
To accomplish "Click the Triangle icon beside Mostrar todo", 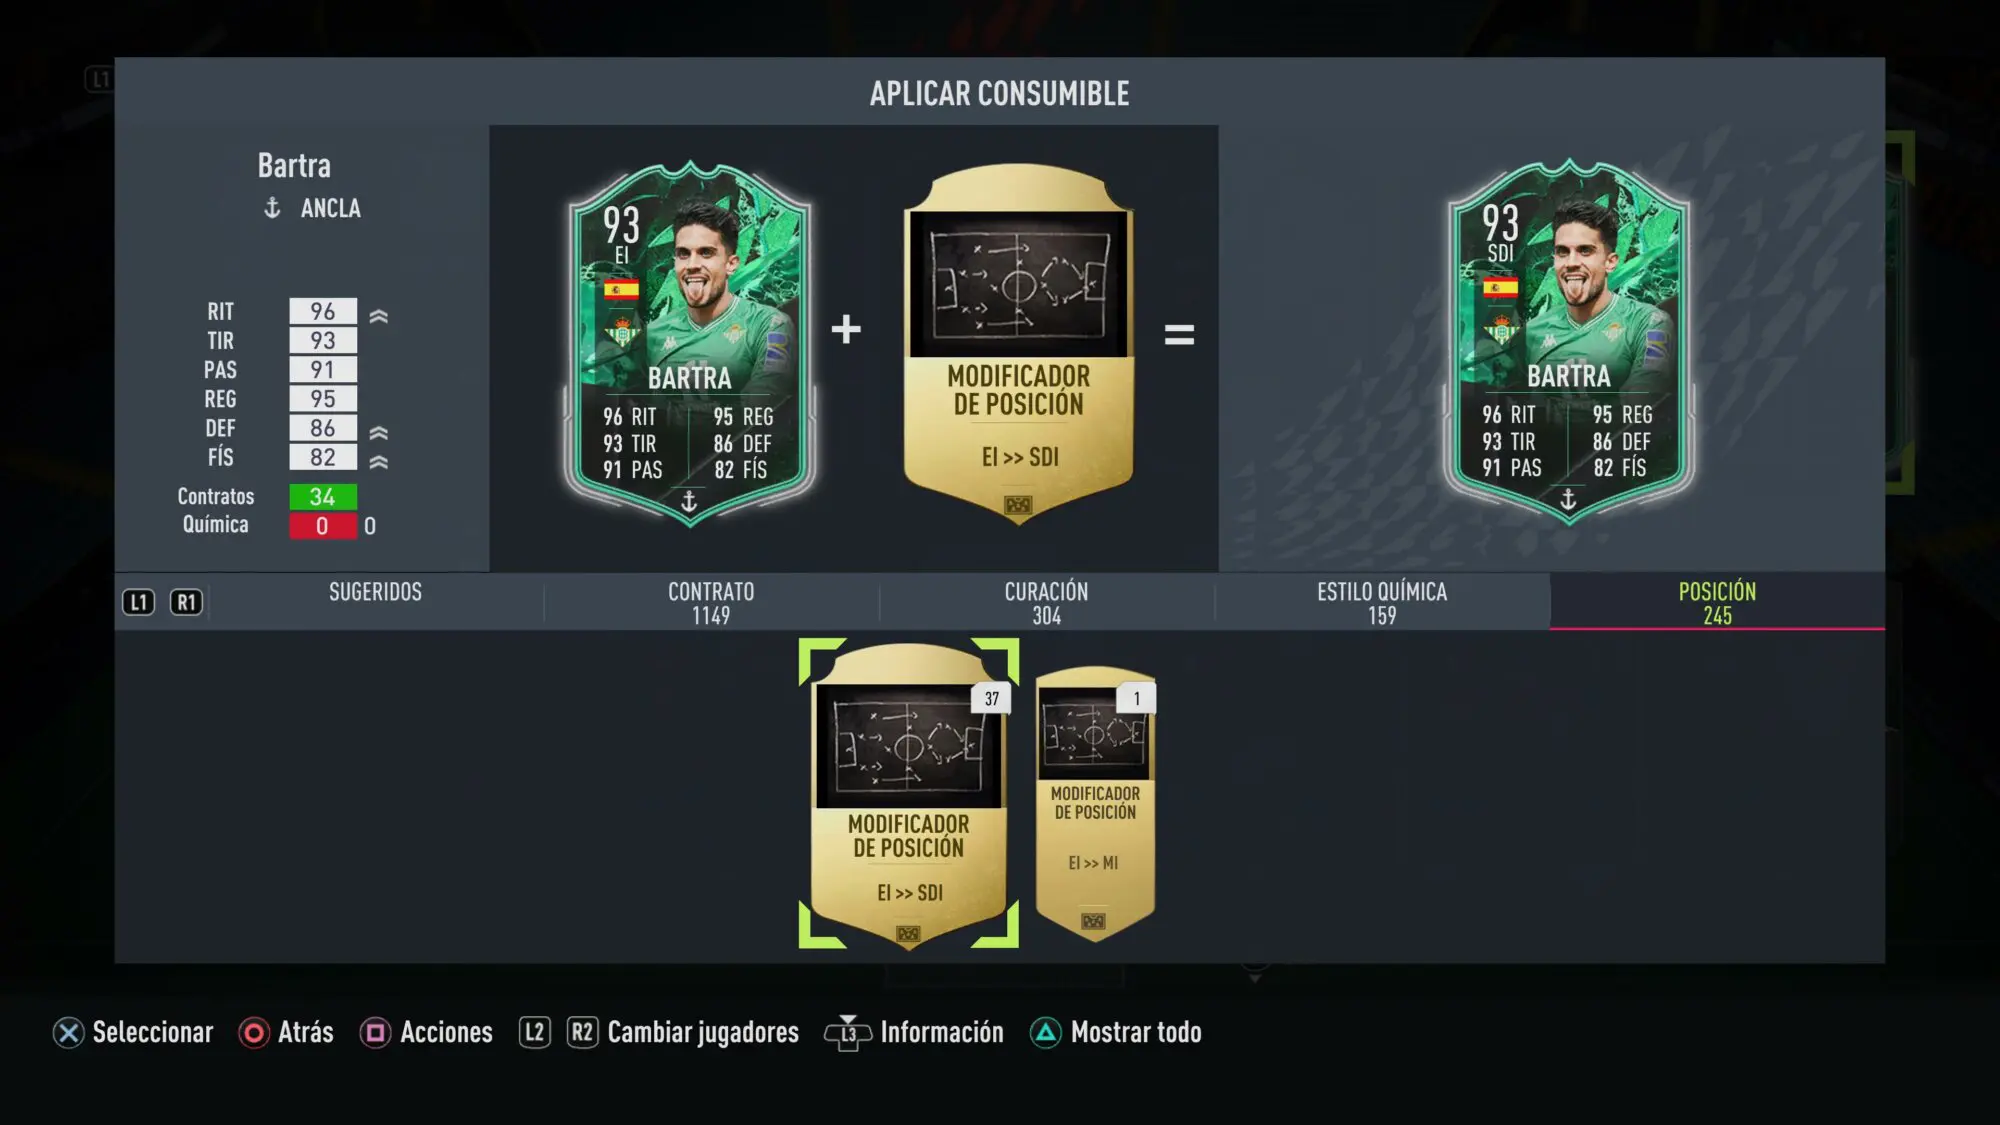I will (x=1045, y=1033).
